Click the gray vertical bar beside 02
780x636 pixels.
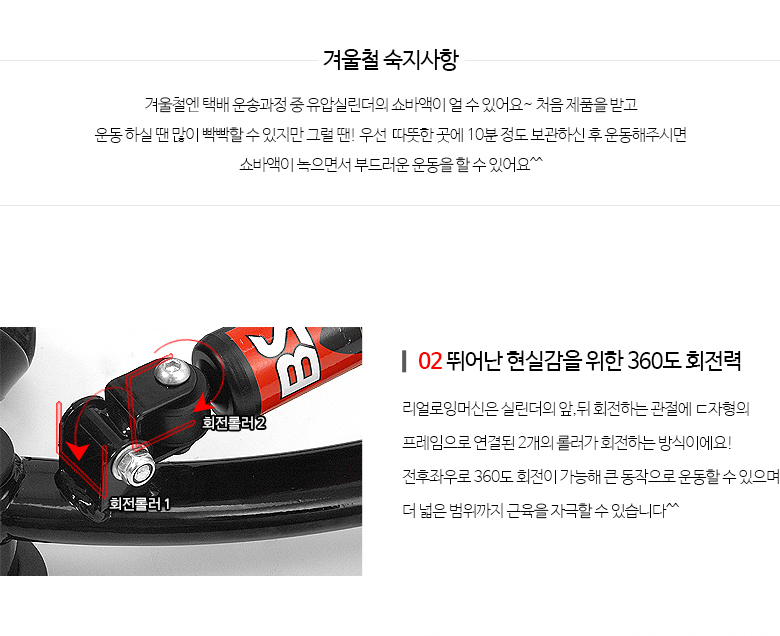coord(404,362)
